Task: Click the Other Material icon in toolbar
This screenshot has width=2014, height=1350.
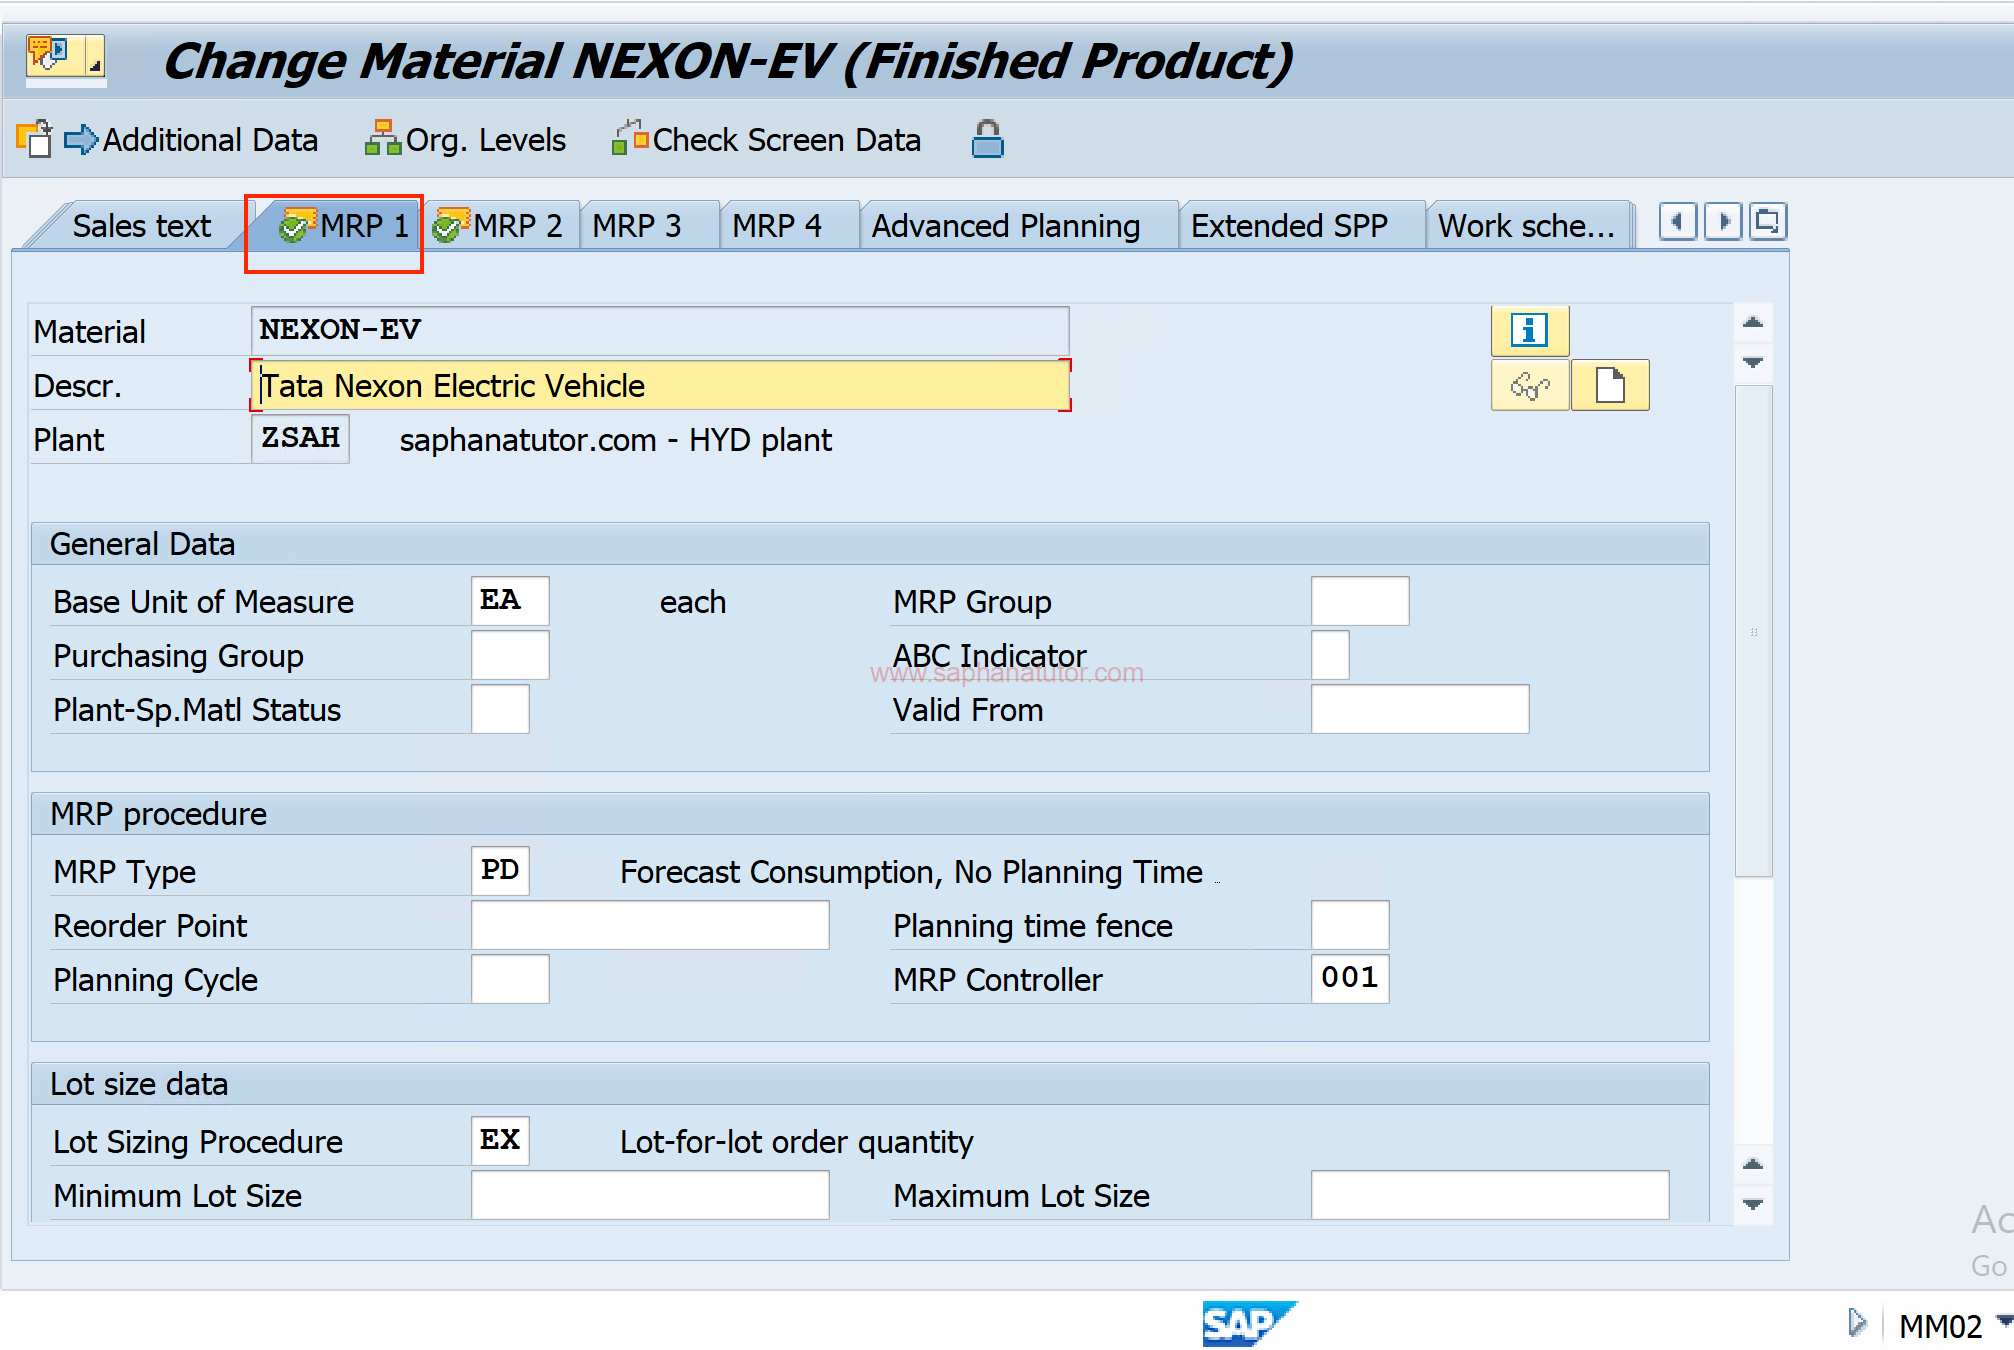Action: 34,139
